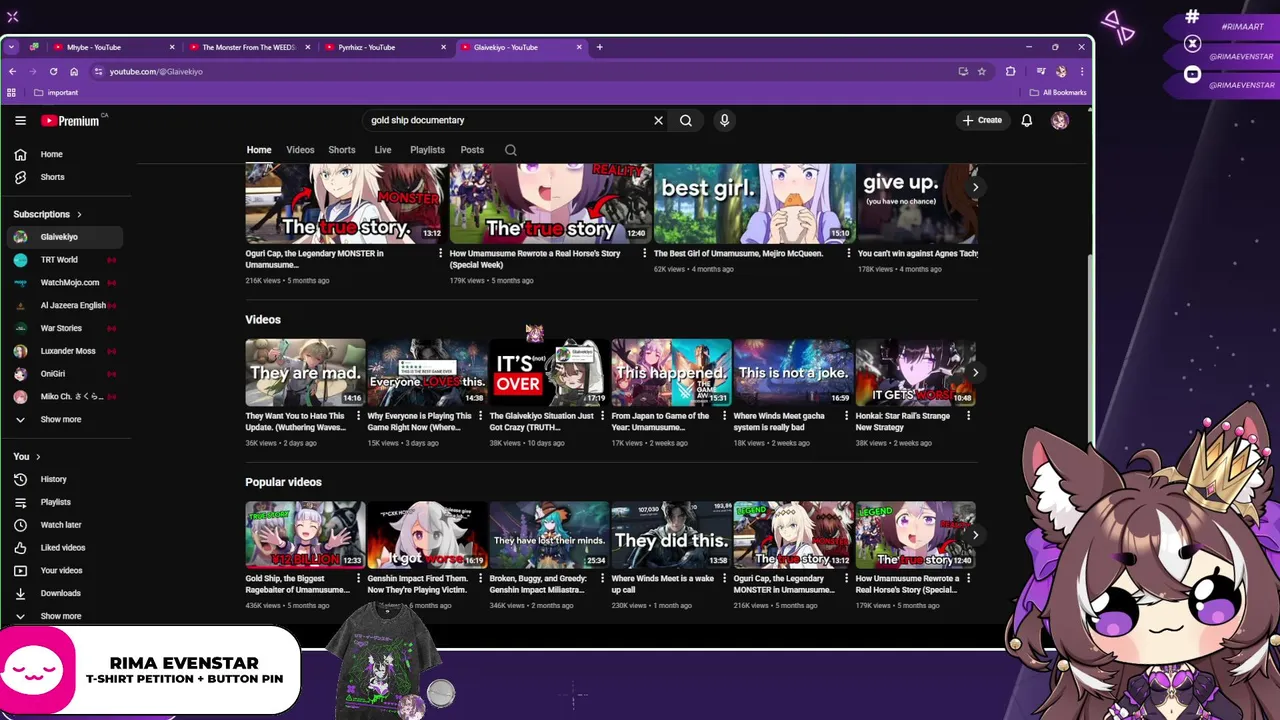Open the notifications bell
Screen dimensions: 1280x720
1027,120
